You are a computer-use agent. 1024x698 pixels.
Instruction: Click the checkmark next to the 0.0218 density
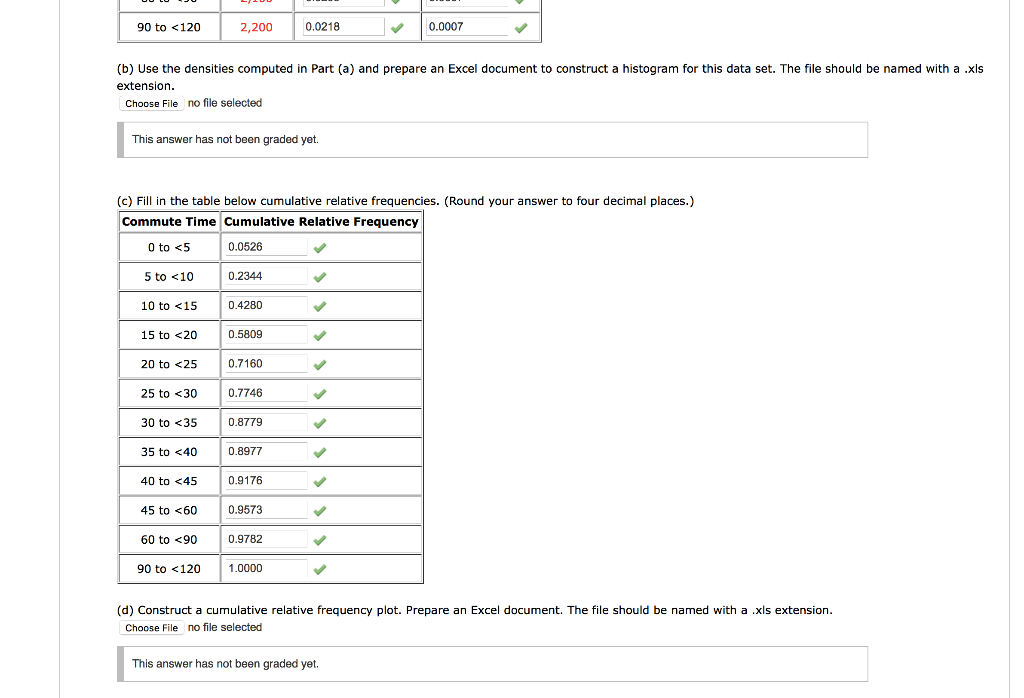pyautogui.click(x=397, y=28)
